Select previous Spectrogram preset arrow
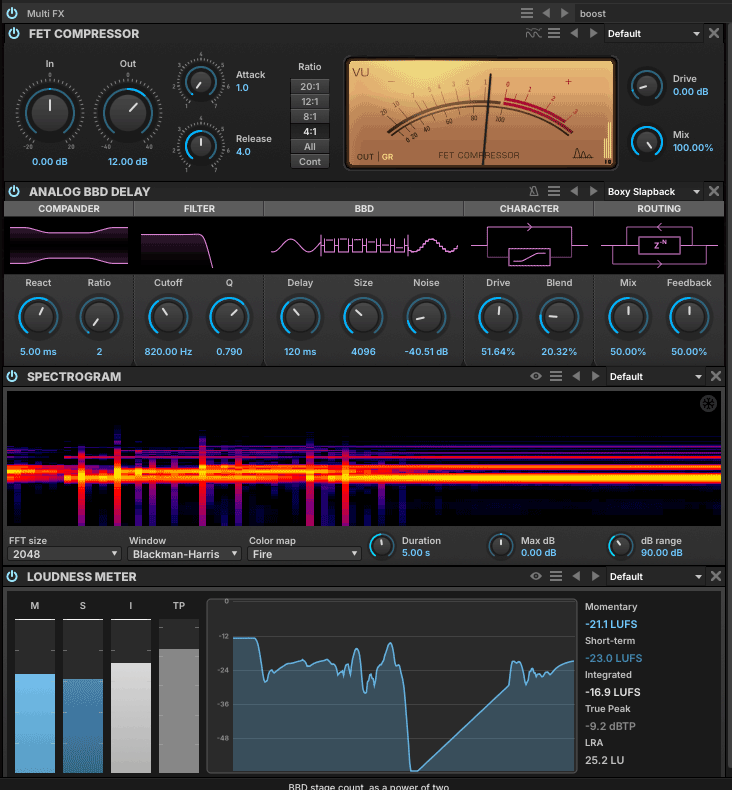This screenshot has width=732, height=790. [576, 376]
